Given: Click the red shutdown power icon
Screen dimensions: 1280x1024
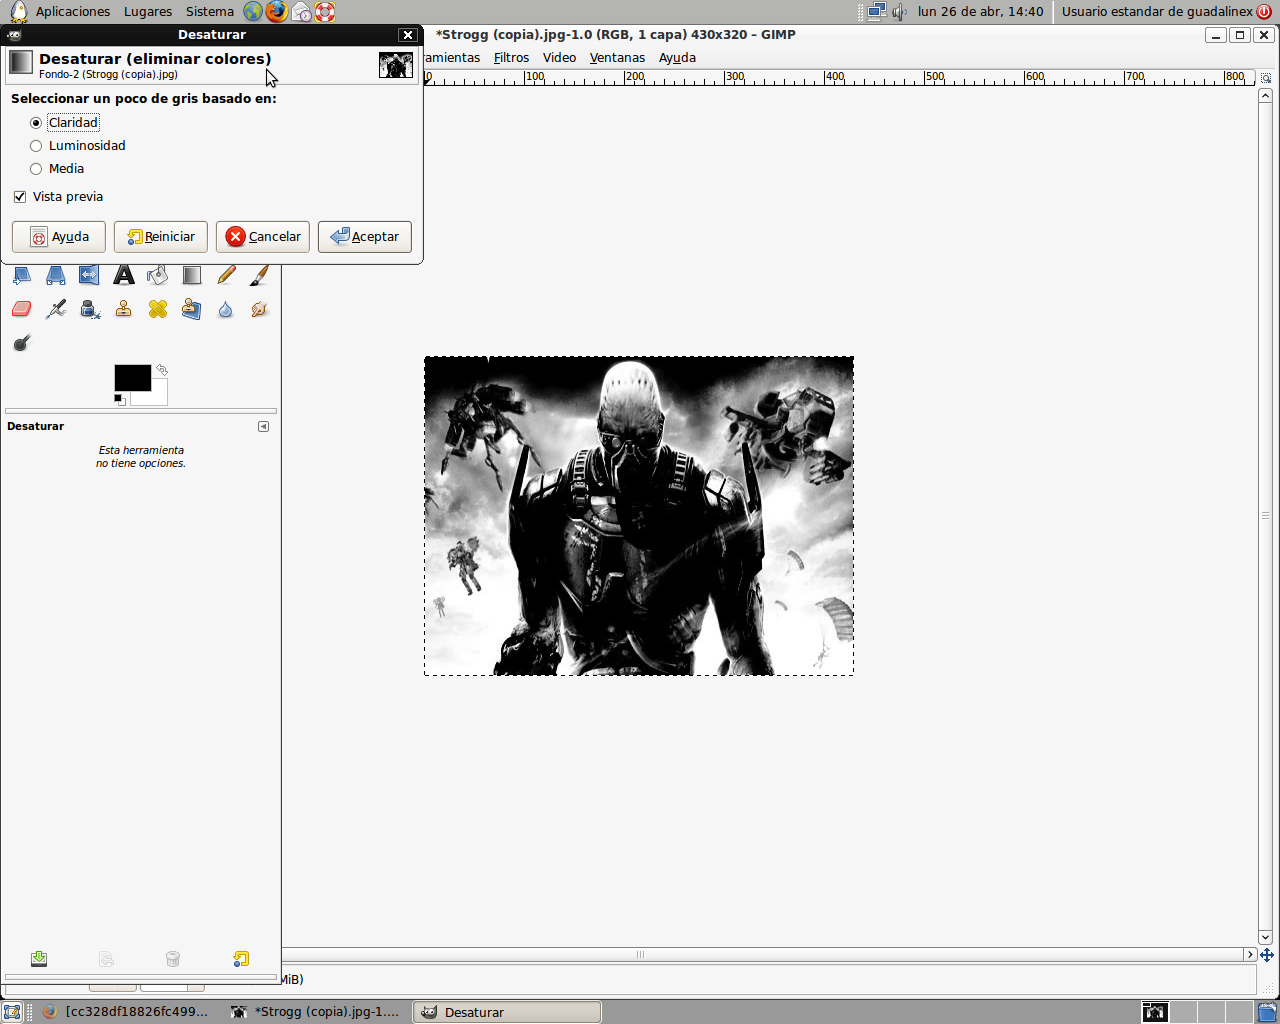Looking at the screenshot, I should (1264, 12).
